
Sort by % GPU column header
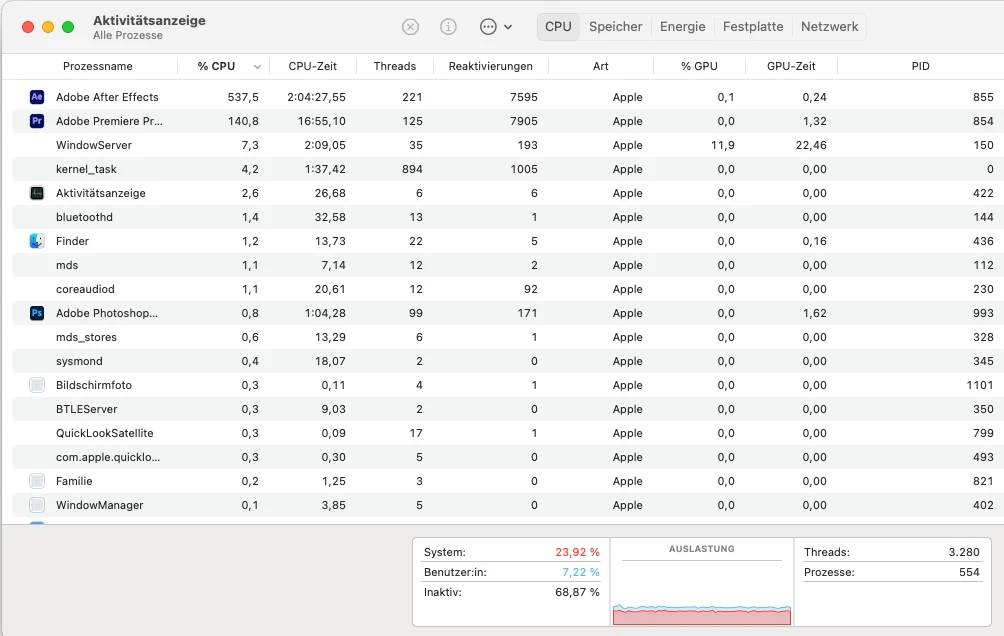(699, 66)
